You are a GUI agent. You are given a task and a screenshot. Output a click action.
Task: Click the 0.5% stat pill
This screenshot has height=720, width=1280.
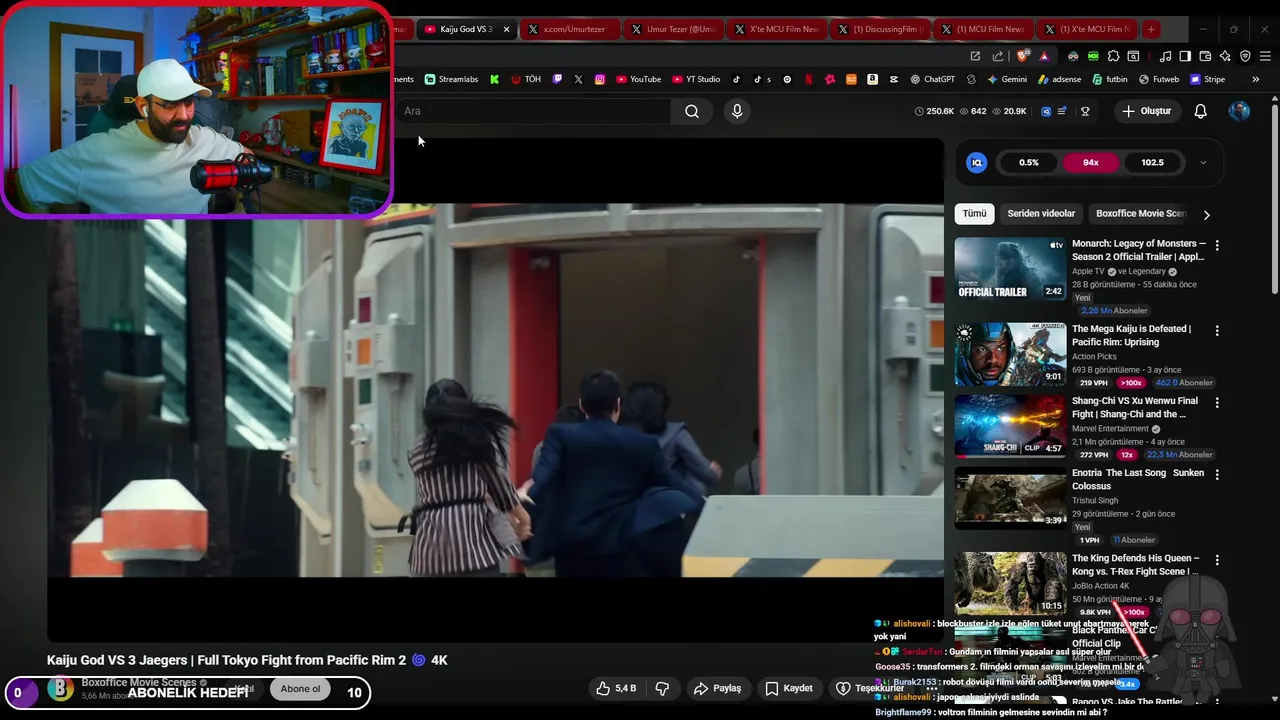click(x=1029, y=162)
